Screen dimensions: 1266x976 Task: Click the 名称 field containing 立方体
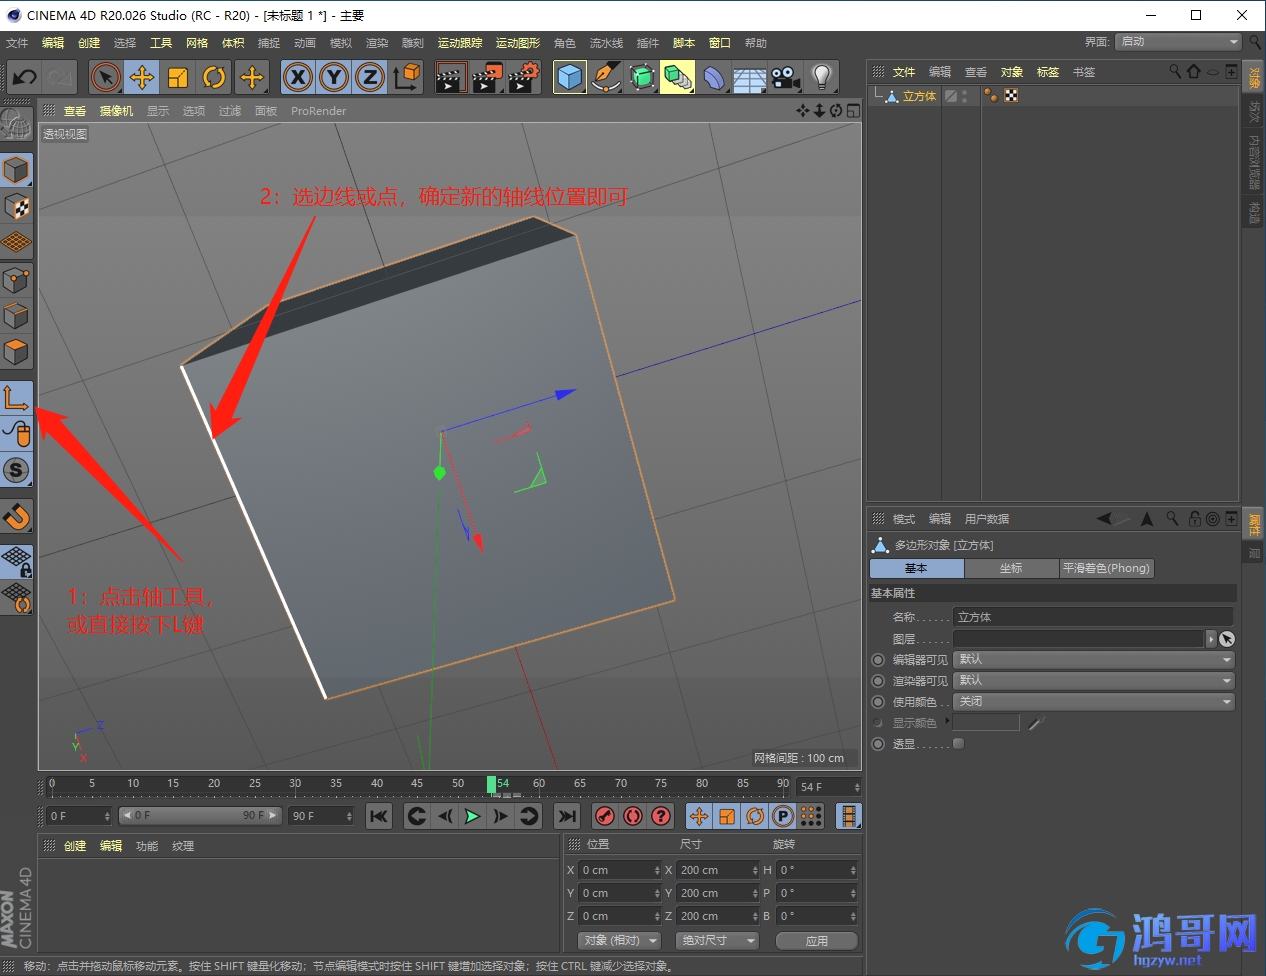tap(1093, 617)
